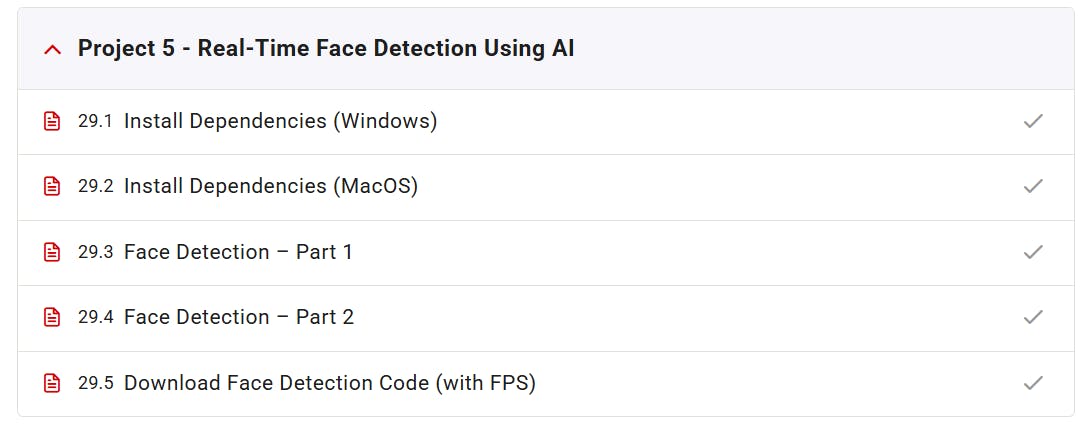
Task: Open Face Detection – Part 1 lesson
Action: pos(238,252)
